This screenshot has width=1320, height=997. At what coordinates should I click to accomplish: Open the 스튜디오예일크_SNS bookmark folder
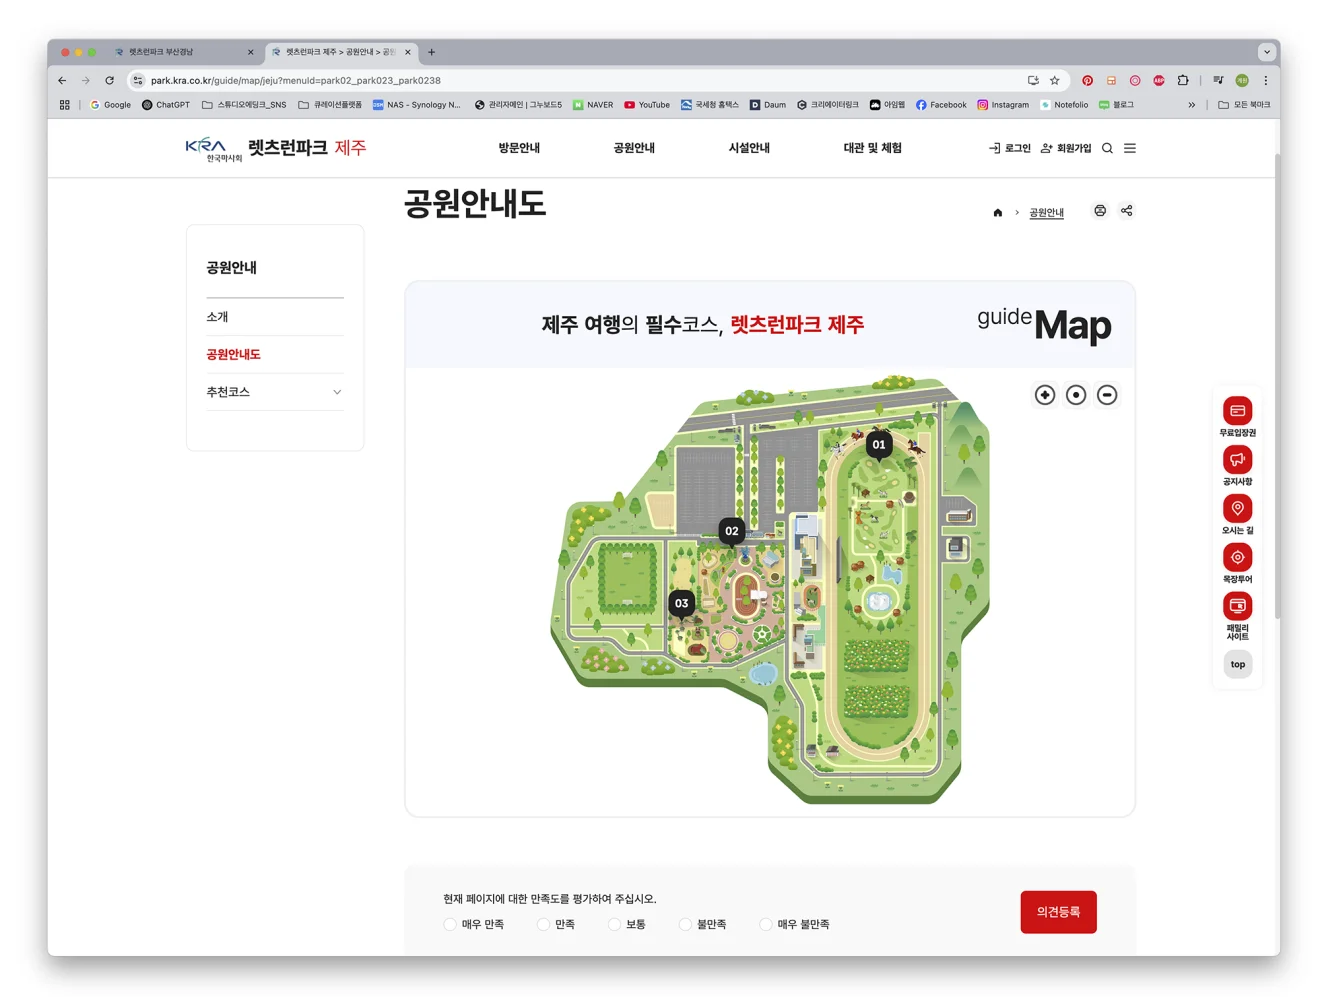point(244,104)
